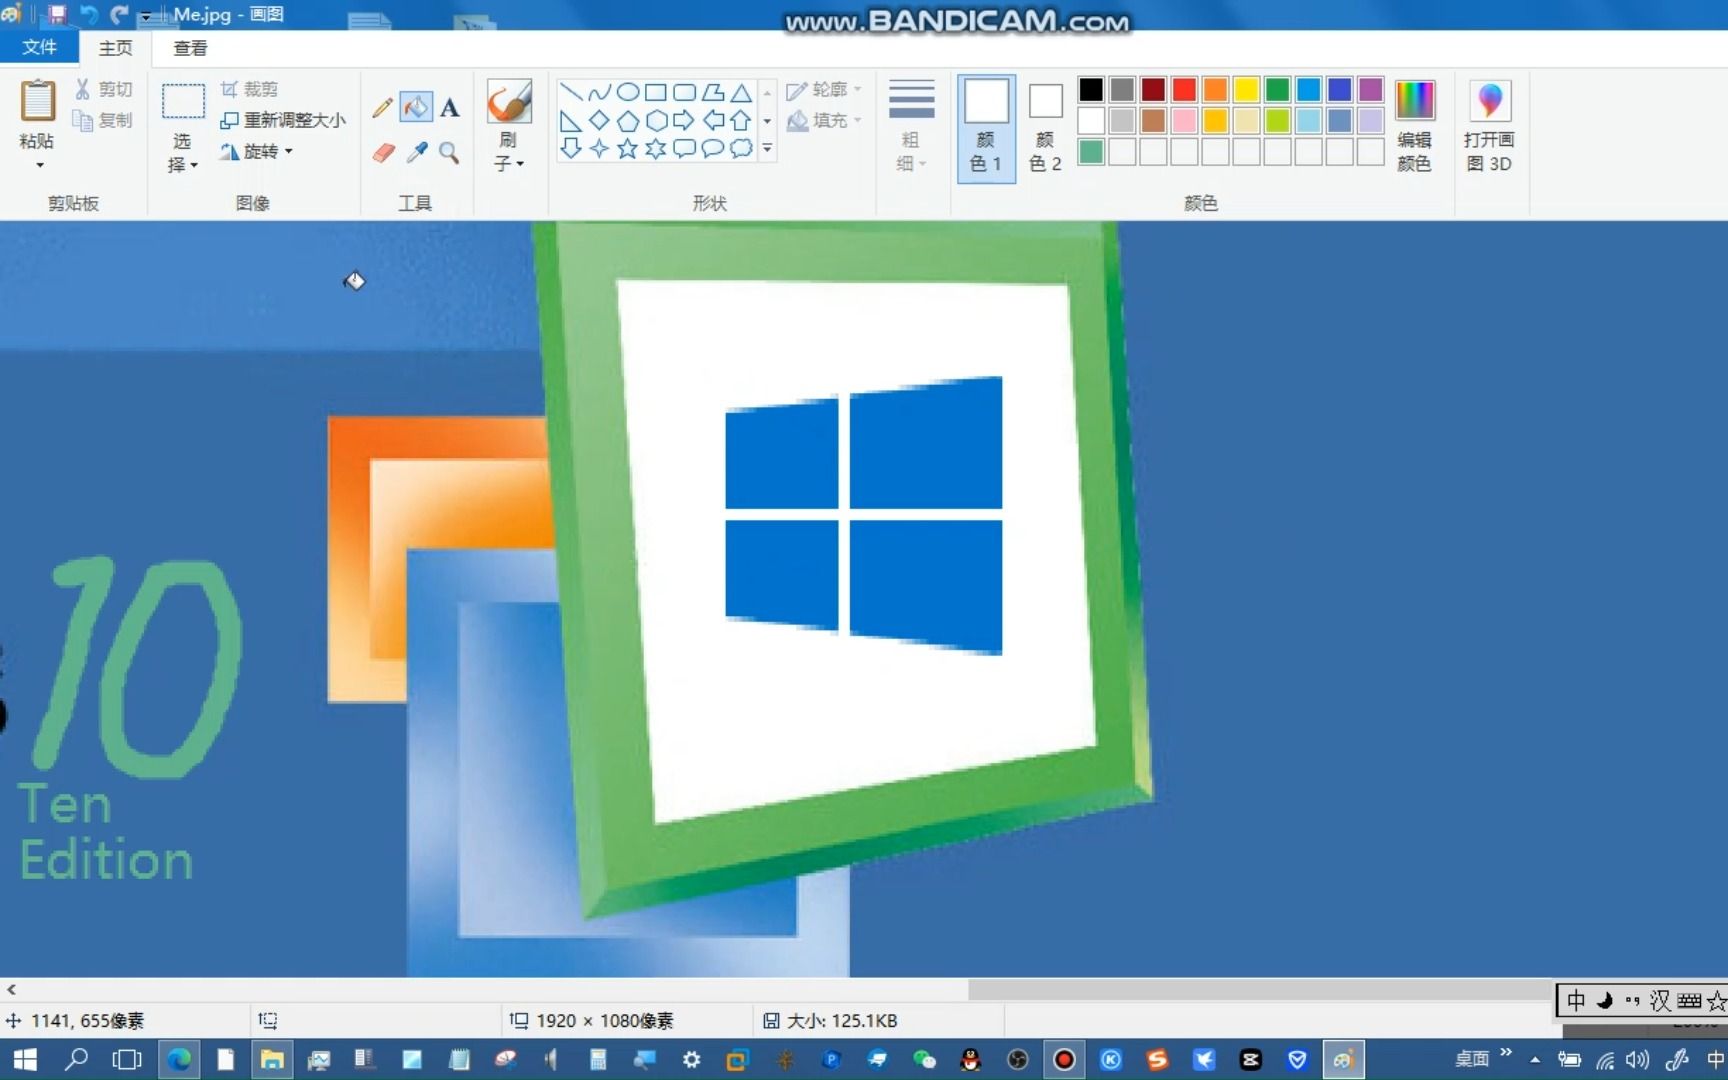
Task: Choose the Triangle shape
Action: pyautogui.click(x=741, y=93)
